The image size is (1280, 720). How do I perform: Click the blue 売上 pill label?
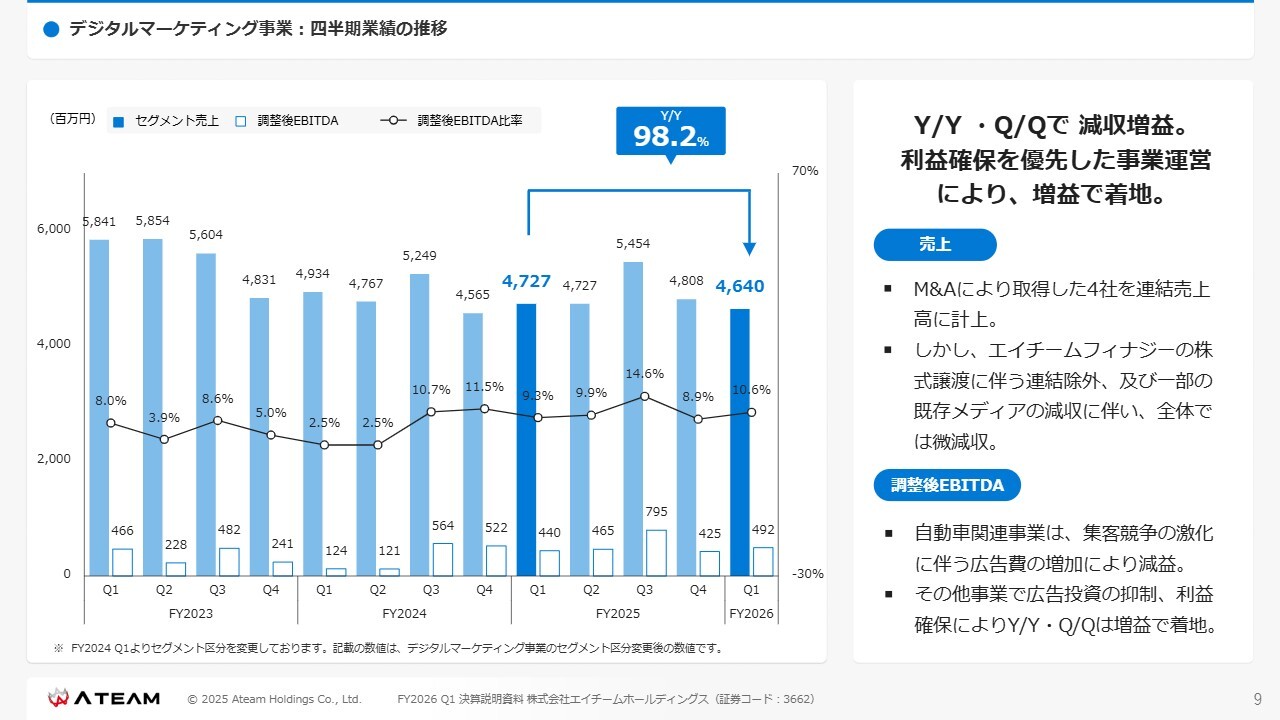coord(934,245)
